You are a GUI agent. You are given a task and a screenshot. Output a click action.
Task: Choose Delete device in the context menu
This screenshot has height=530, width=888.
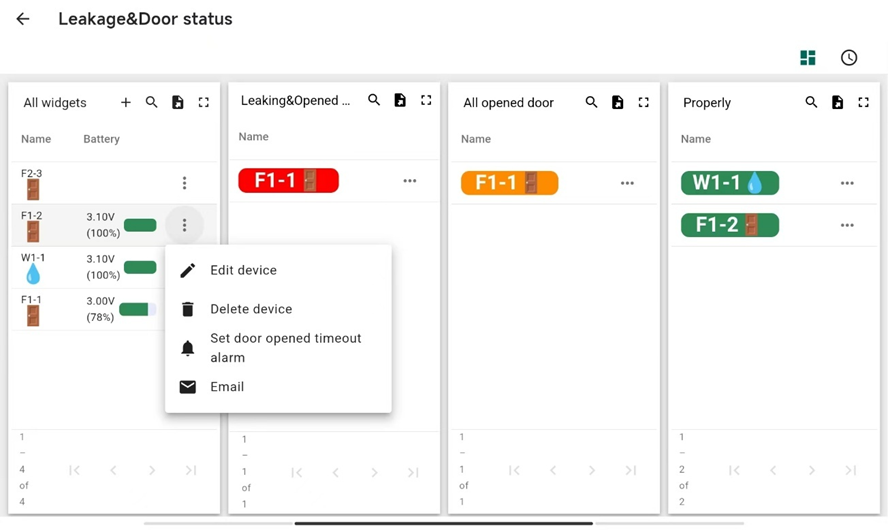tap(251, 309)
